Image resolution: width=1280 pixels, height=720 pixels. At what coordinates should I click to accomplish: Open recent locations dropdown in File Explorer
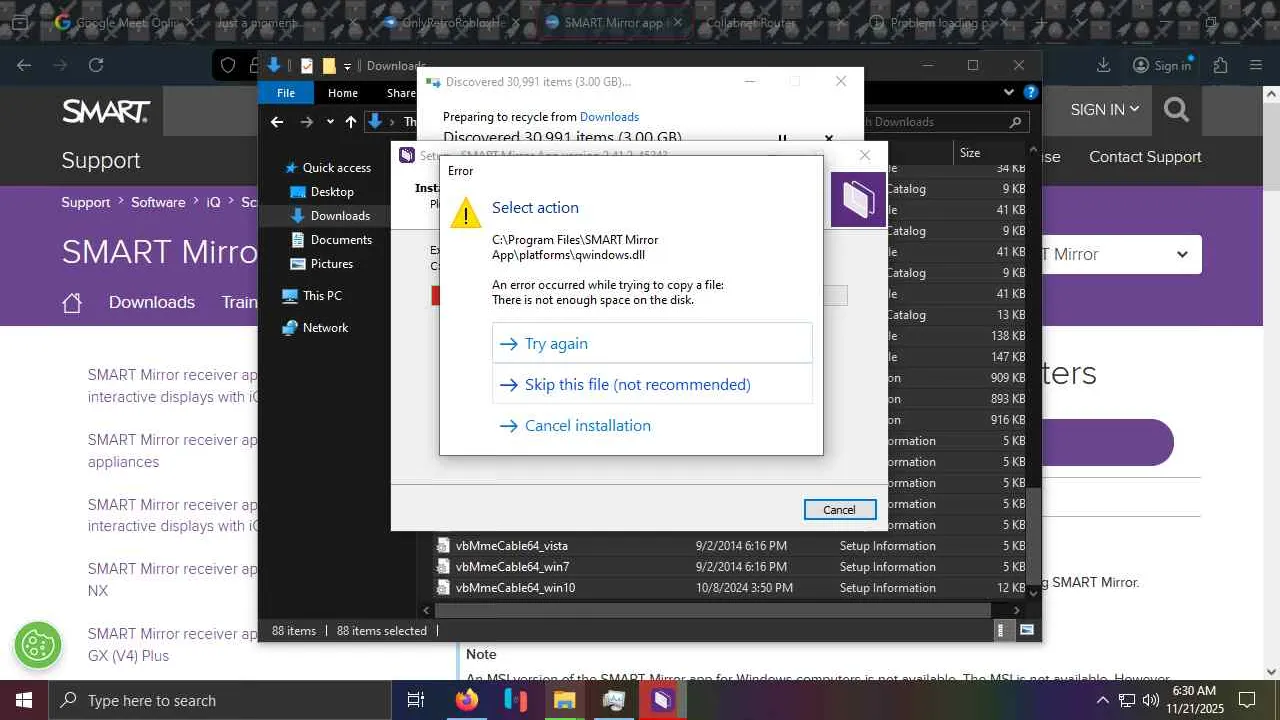(330, 122)
